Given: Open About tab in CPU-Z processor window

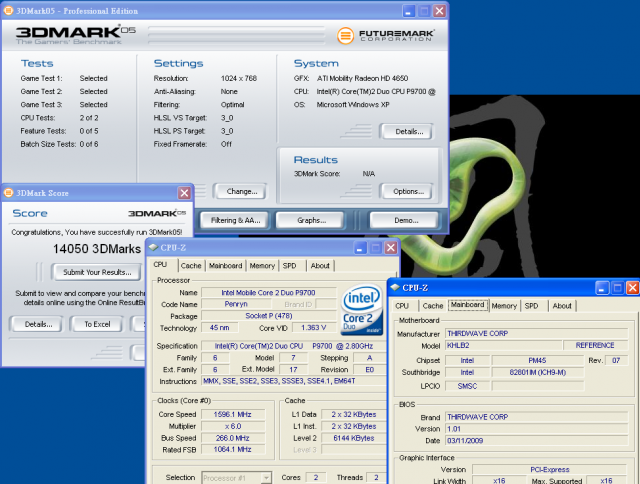Looking at the screenshot, I should click(320, 266).
